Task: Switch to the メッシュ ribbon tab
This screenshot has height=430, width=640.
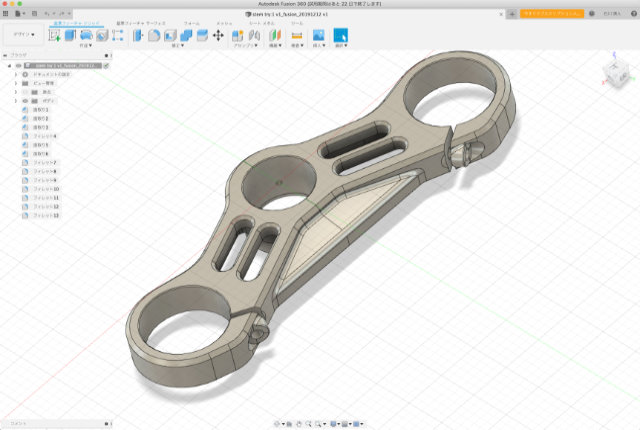Action: (x=224, y=22)
